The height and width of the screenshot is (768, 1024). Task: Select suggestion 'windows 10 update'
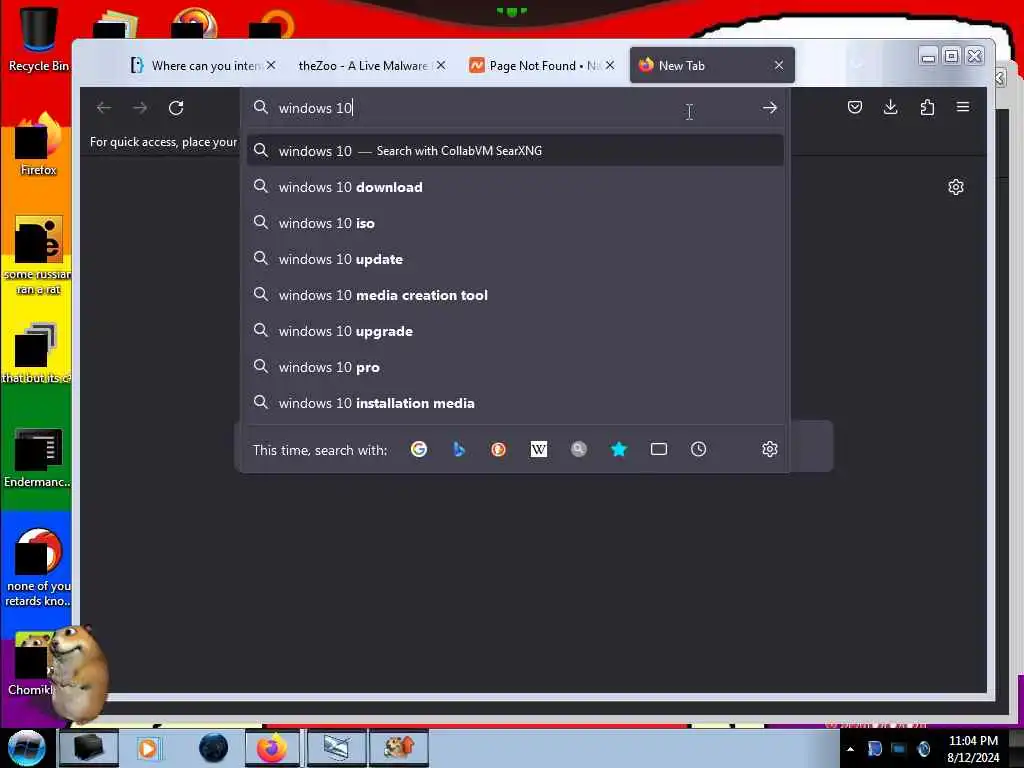point(515,259)
